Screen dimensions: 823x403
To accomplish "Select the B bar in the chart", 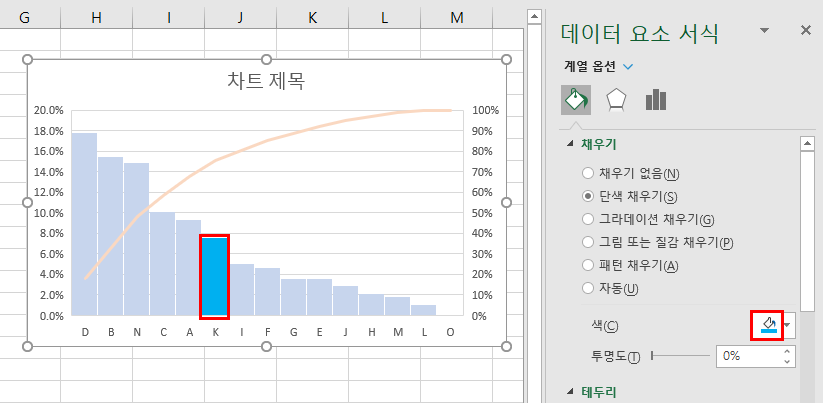I will point(110,236).
